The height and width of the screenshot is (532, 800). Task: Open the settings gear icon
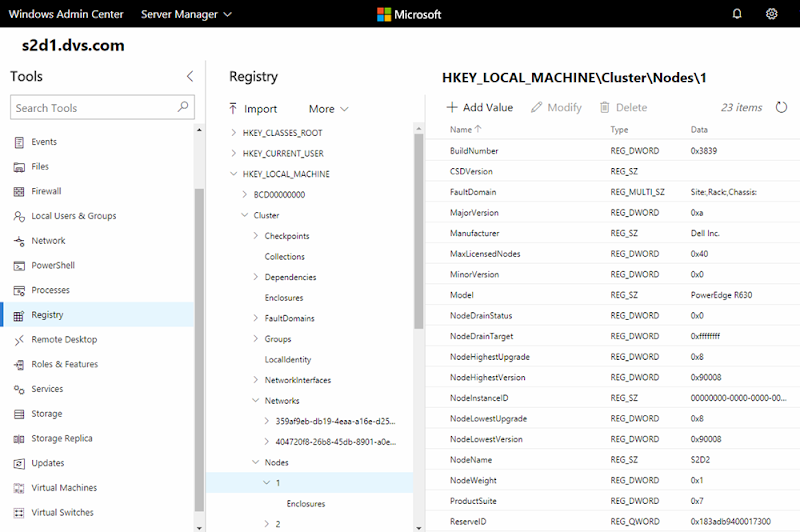(771, 14)
